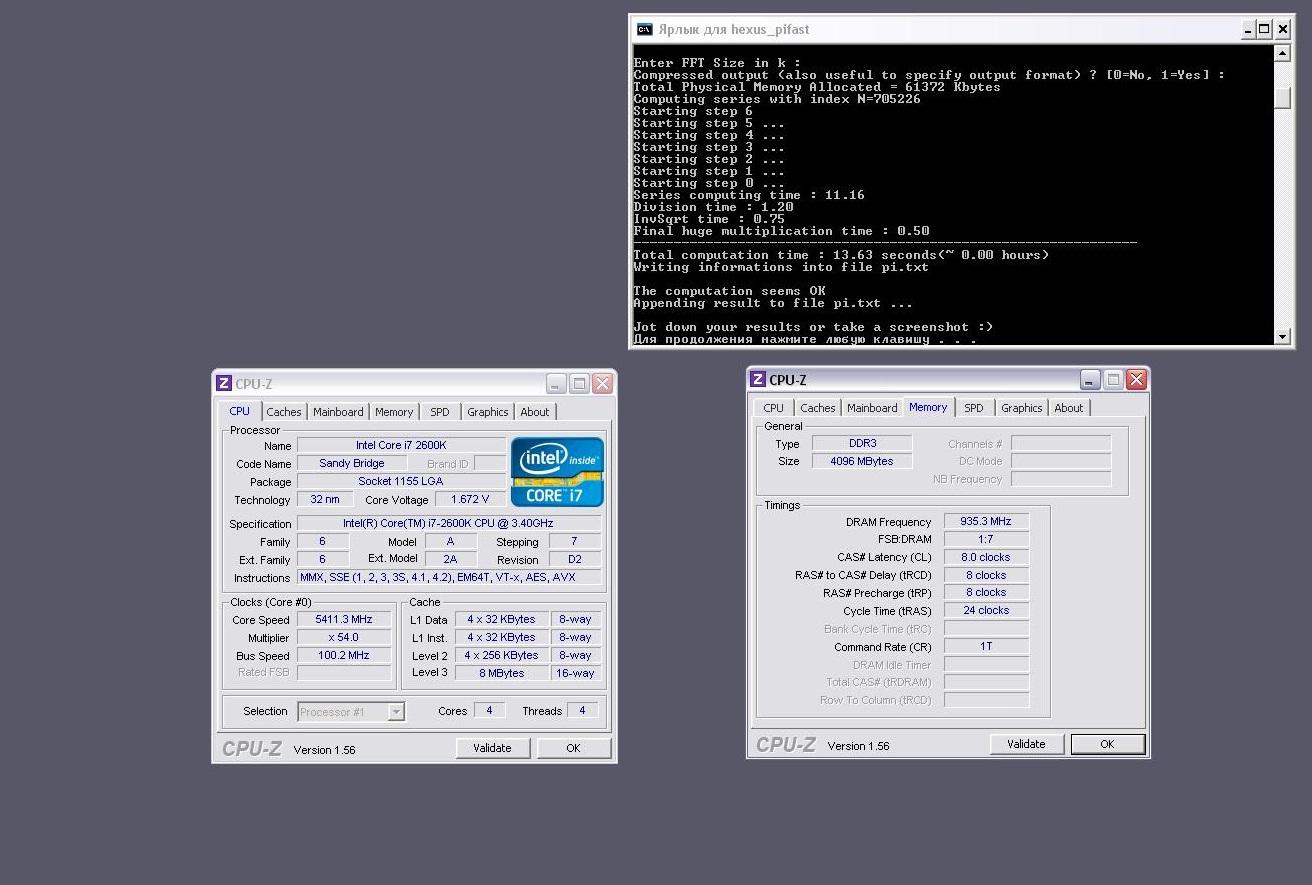Click the Code Name value 'Sandy Bridge'
The width and height of the screenshot is (1312, 885).
coord(352,464)
